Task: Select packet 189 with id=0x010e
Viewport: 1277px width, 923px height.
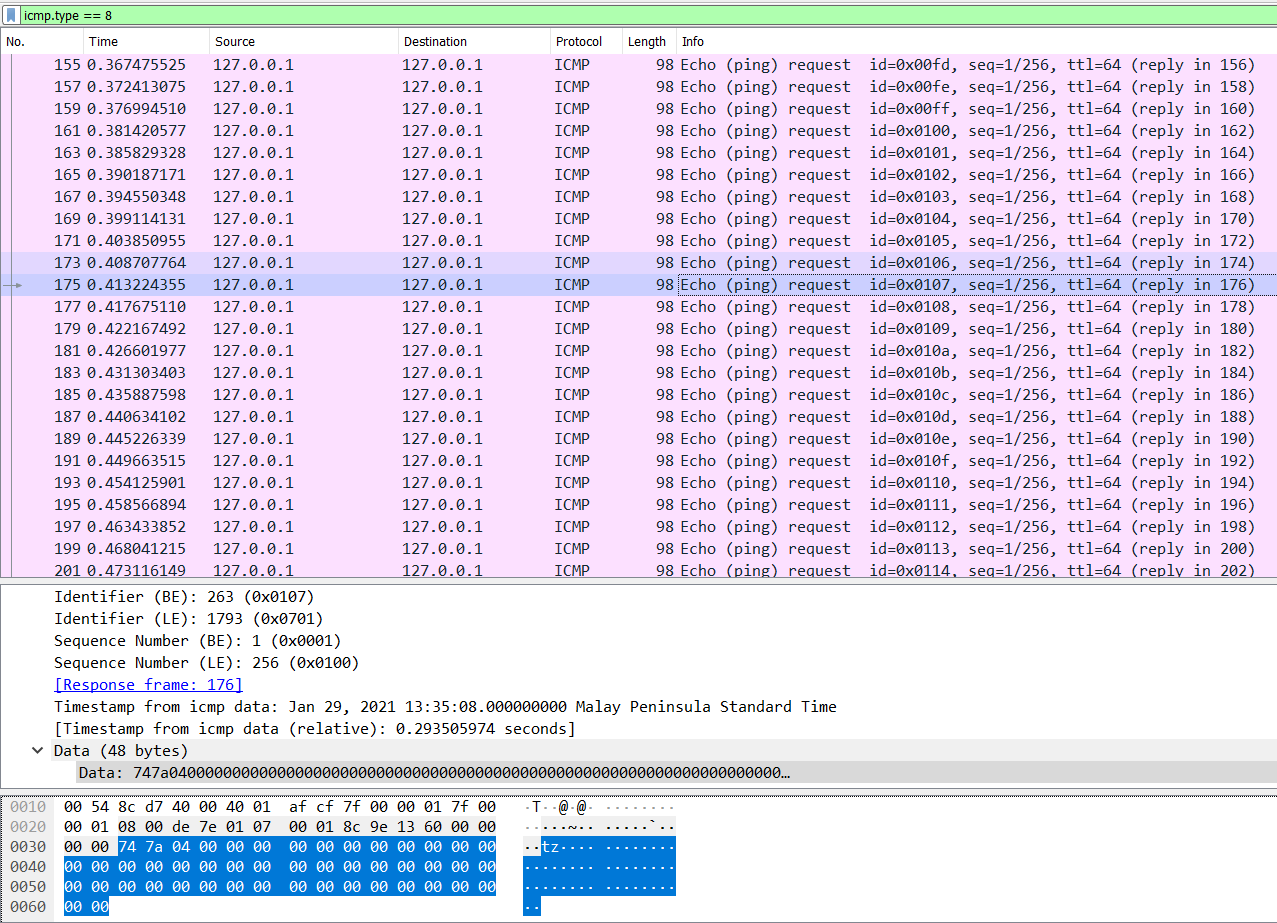Action: click(x=638, y=439)
